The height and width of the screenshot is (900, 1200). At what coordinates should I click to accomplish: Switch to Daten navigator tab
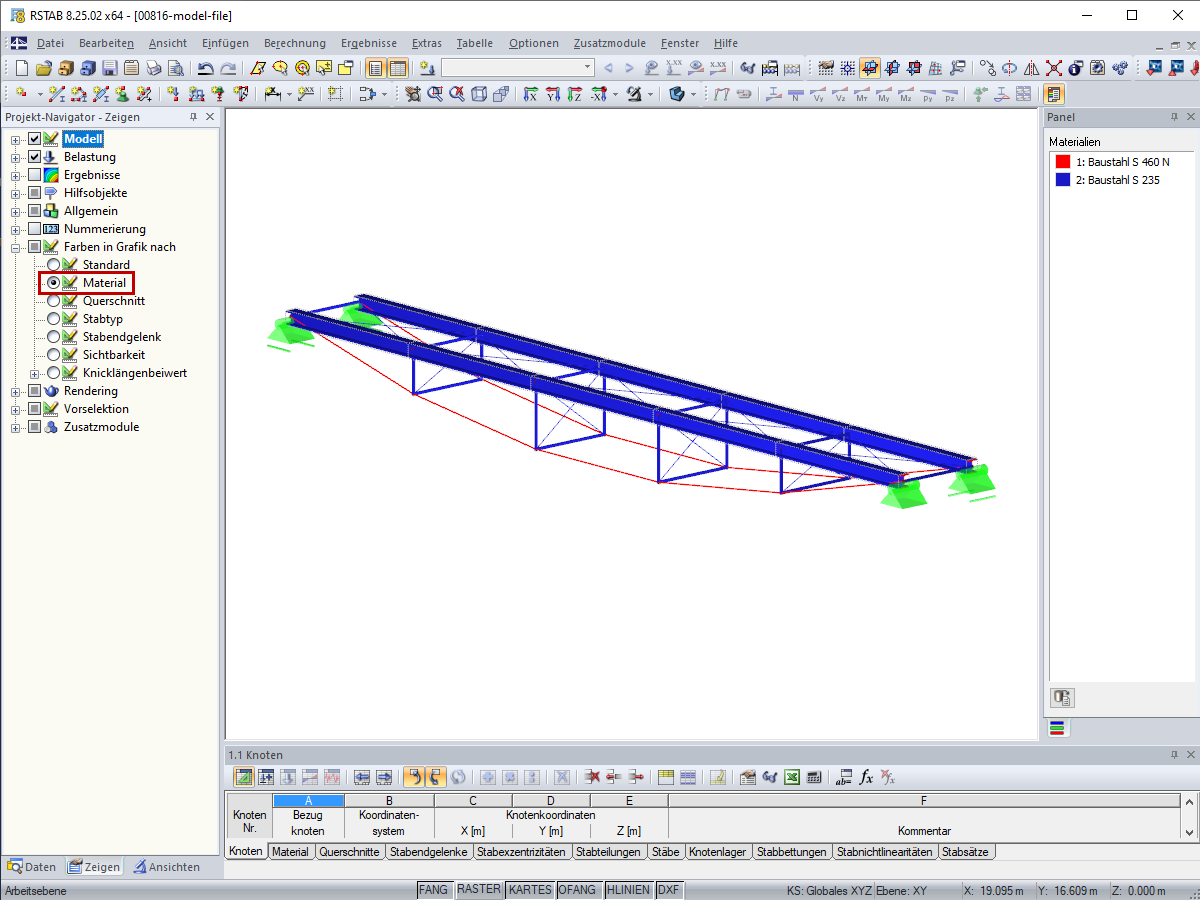32,867
